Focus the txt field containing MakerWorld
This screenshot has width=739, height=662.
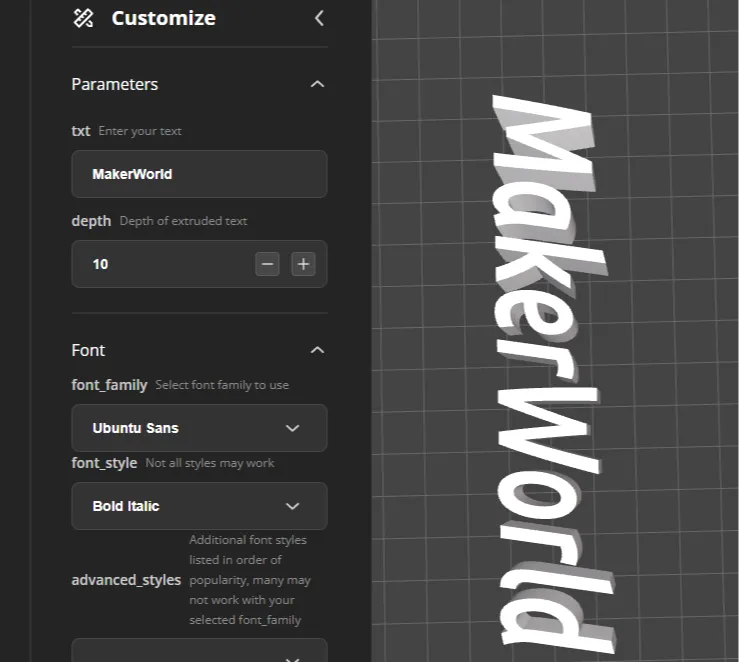click(x=199, y=174)
